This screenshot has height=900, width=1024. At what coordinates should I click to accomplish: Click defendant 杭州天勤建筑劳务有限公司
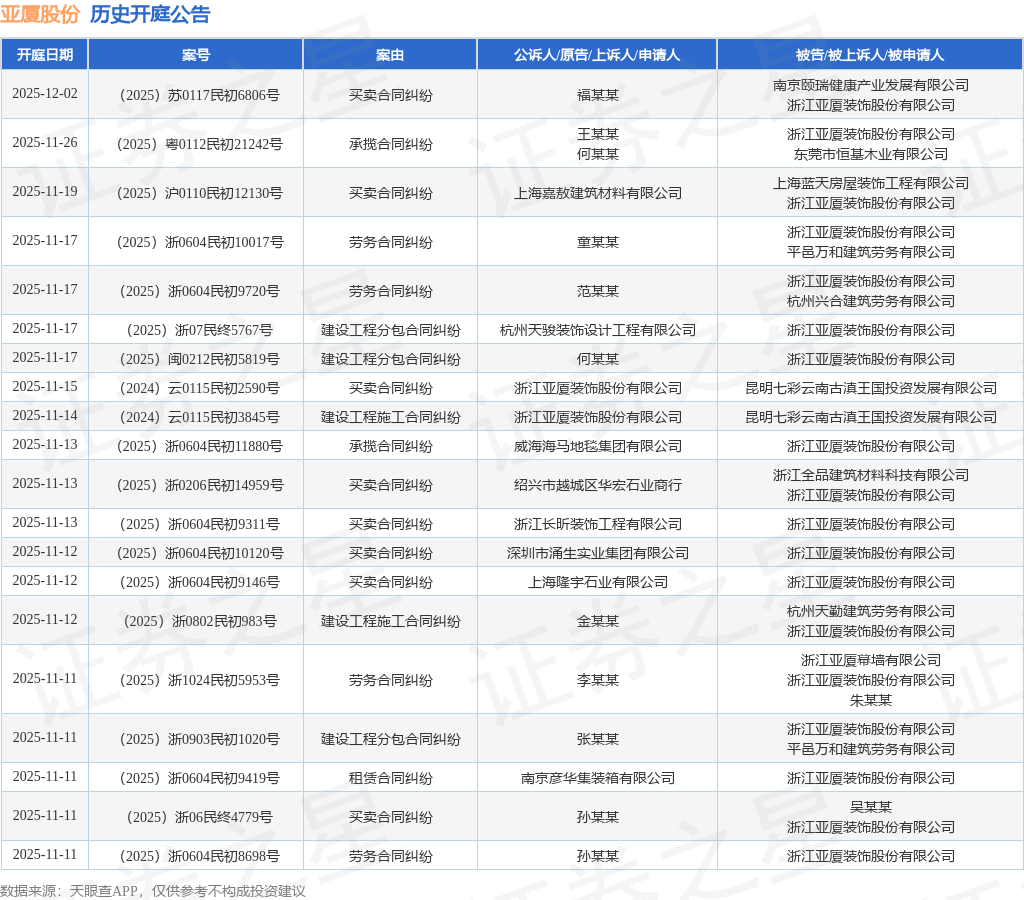(871, 611)
